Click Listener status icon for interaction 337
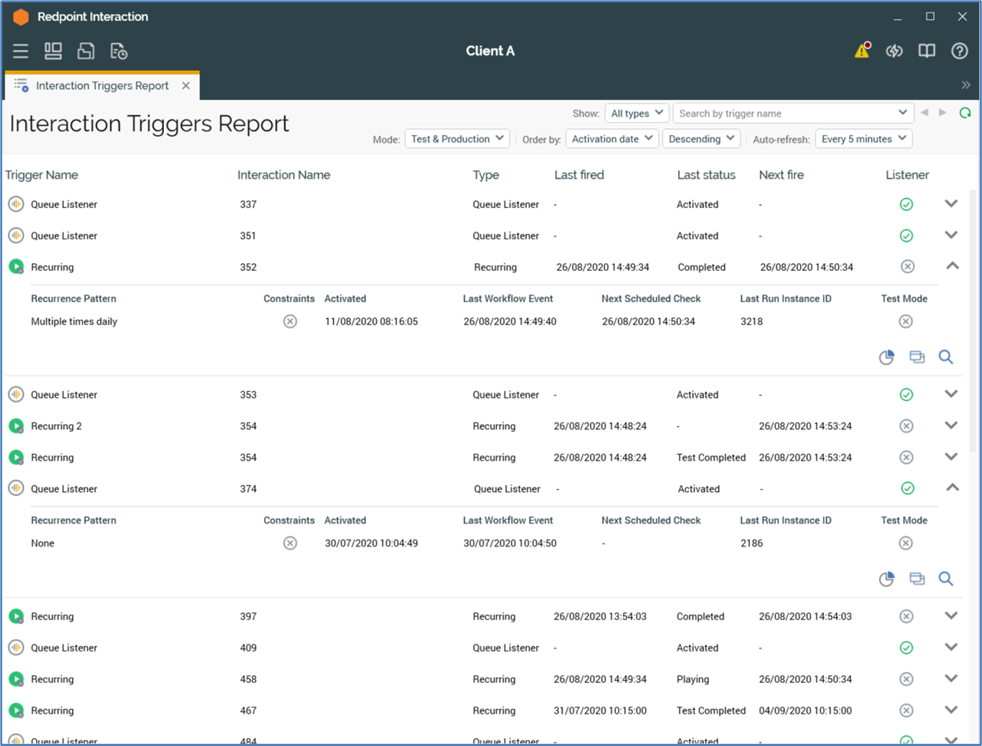 (906, 205)
